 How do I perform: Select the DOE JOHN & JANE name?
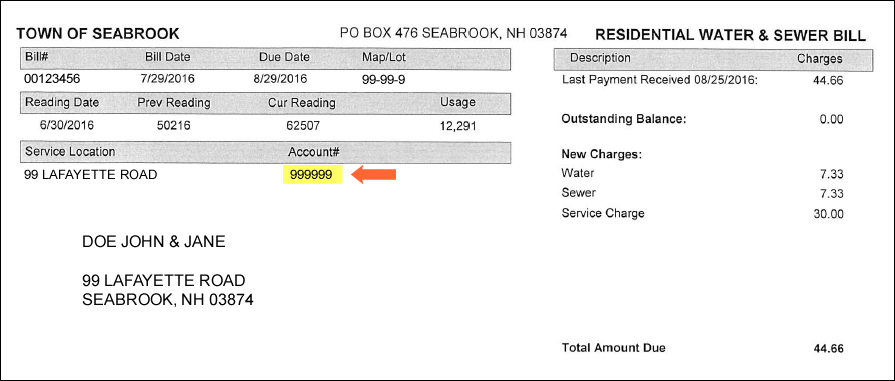pos(154,242)
